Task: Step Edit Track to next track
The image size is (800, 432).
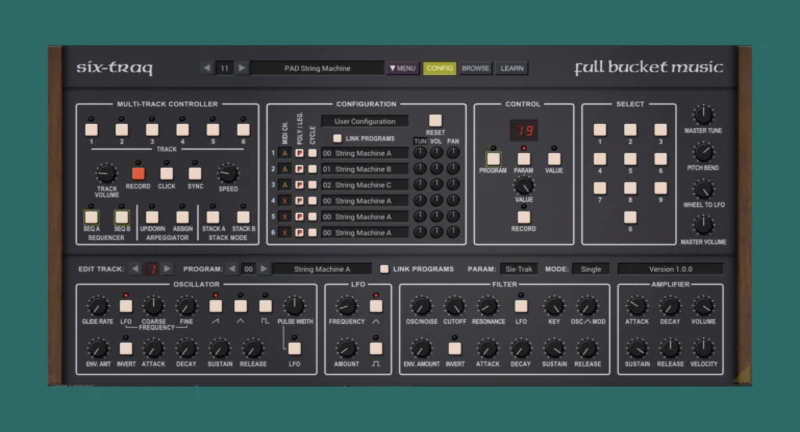Action: pyautogui.click(x=167, y=269)
